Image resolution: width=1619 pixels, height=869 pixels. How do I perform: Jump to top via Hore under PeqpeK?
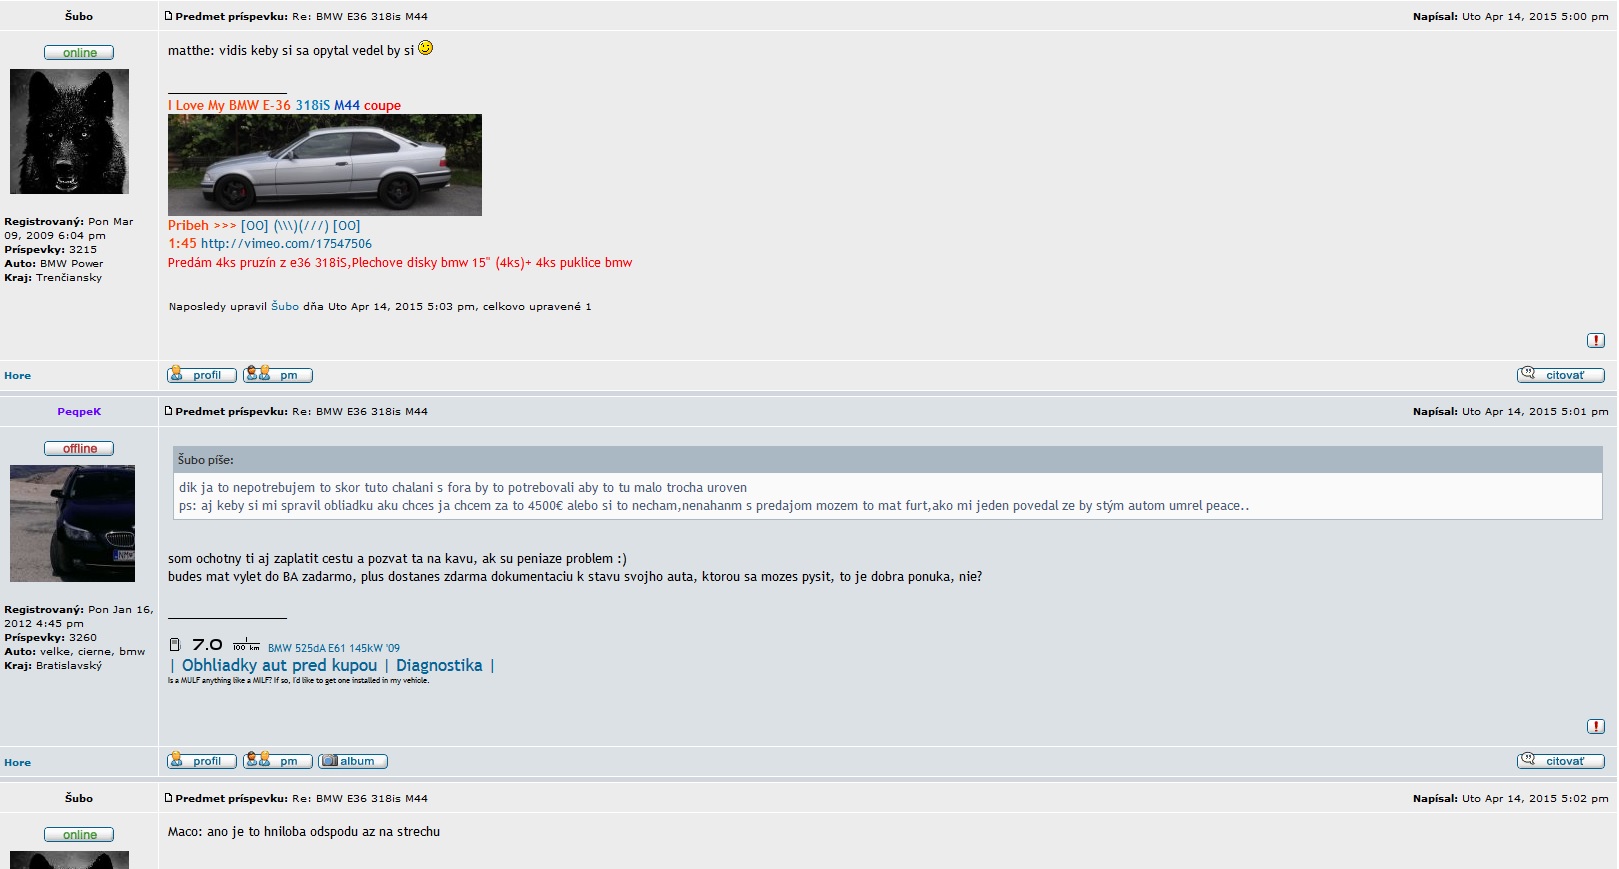(x=17, y=762)
